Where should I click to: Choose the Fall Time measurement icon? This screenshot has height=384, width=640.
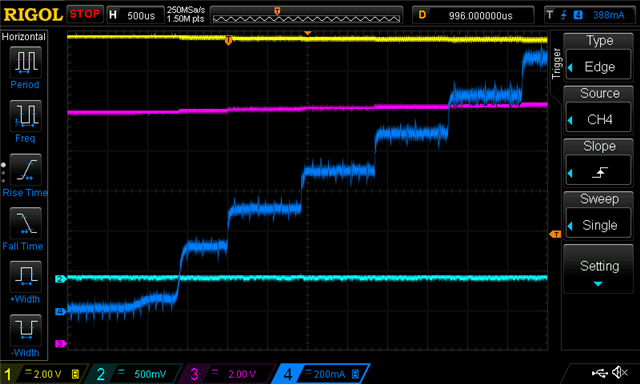[25, 223]
